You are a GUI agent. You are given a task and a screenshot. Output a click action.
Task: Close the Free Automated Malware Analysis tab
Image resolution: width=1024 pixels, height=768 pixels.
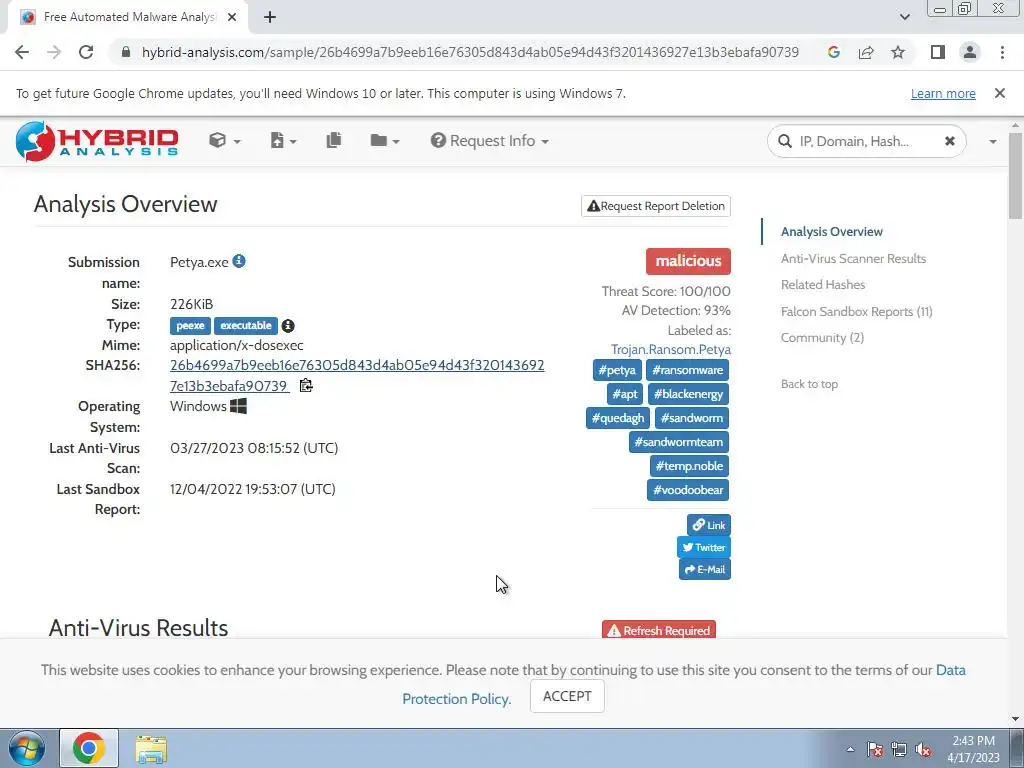coord(232,18)
